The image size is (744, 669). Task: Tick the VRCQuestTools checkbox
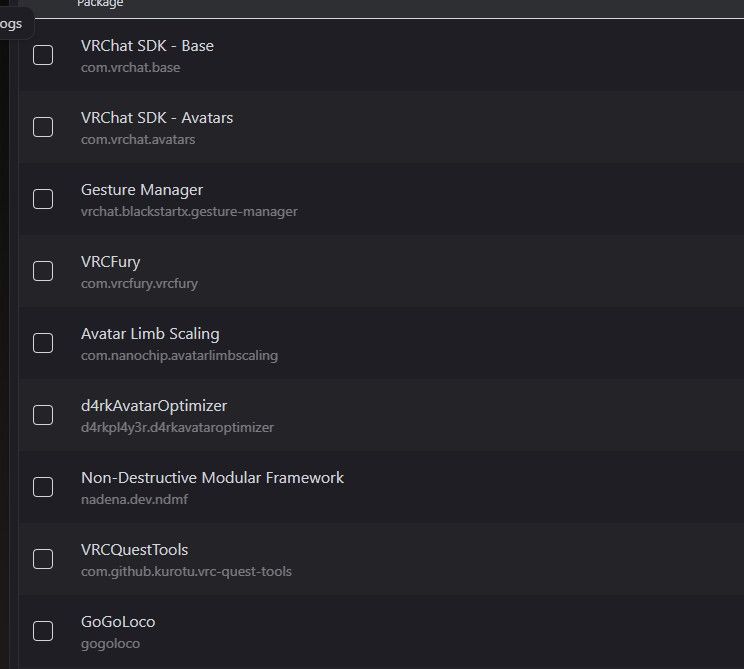(43, 559)
